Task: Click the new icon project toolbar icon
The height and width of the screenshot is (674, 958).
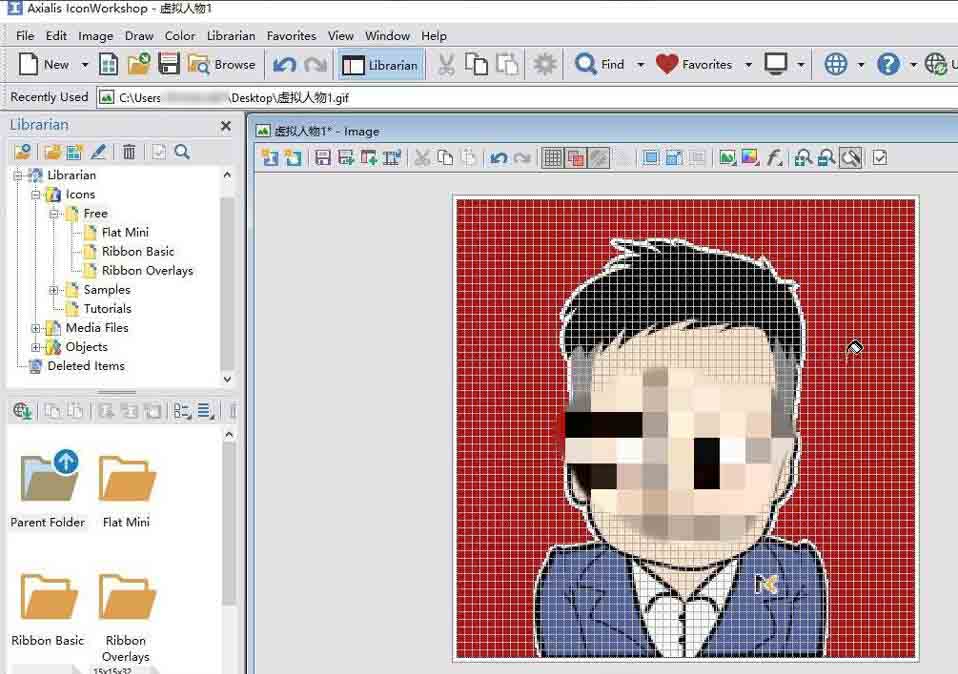Action: [108, 64]
